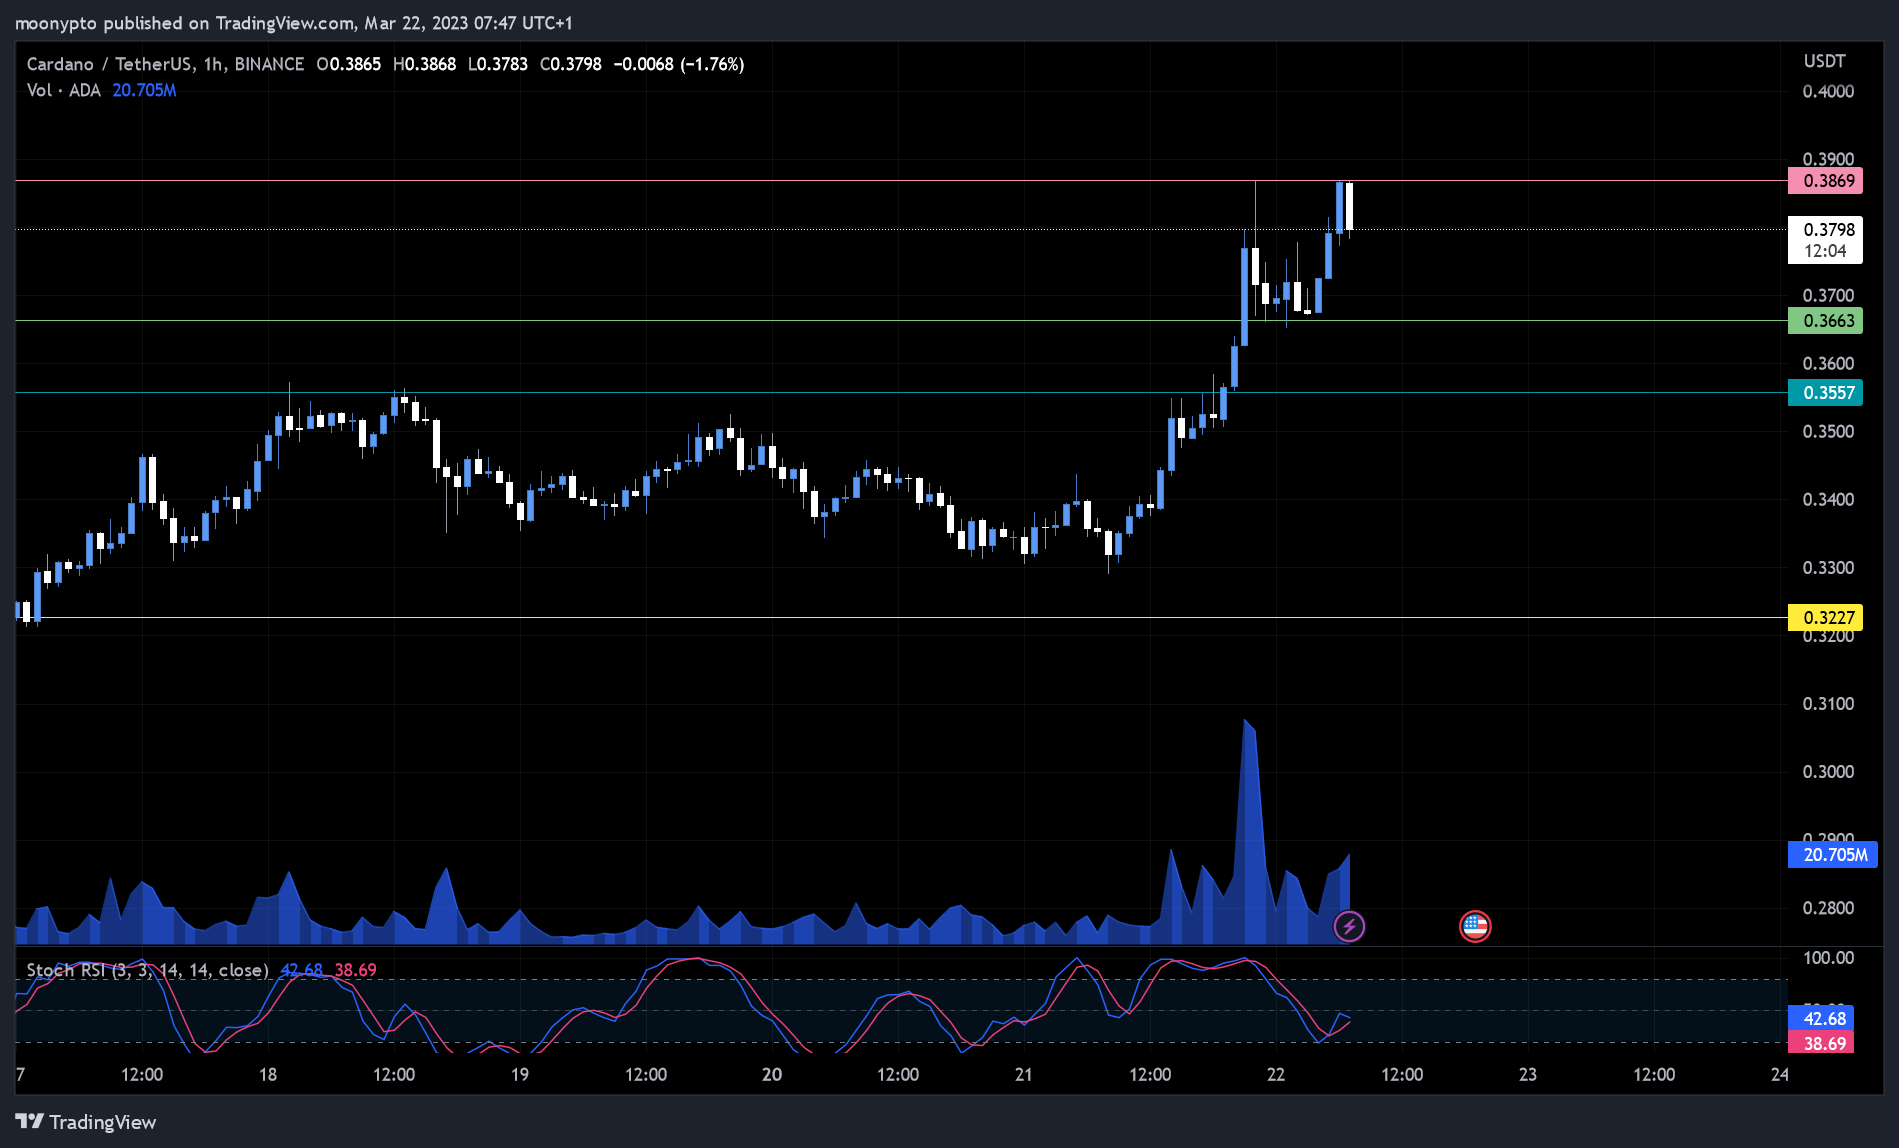Click the 0.3000 price axis tick

1828,772
